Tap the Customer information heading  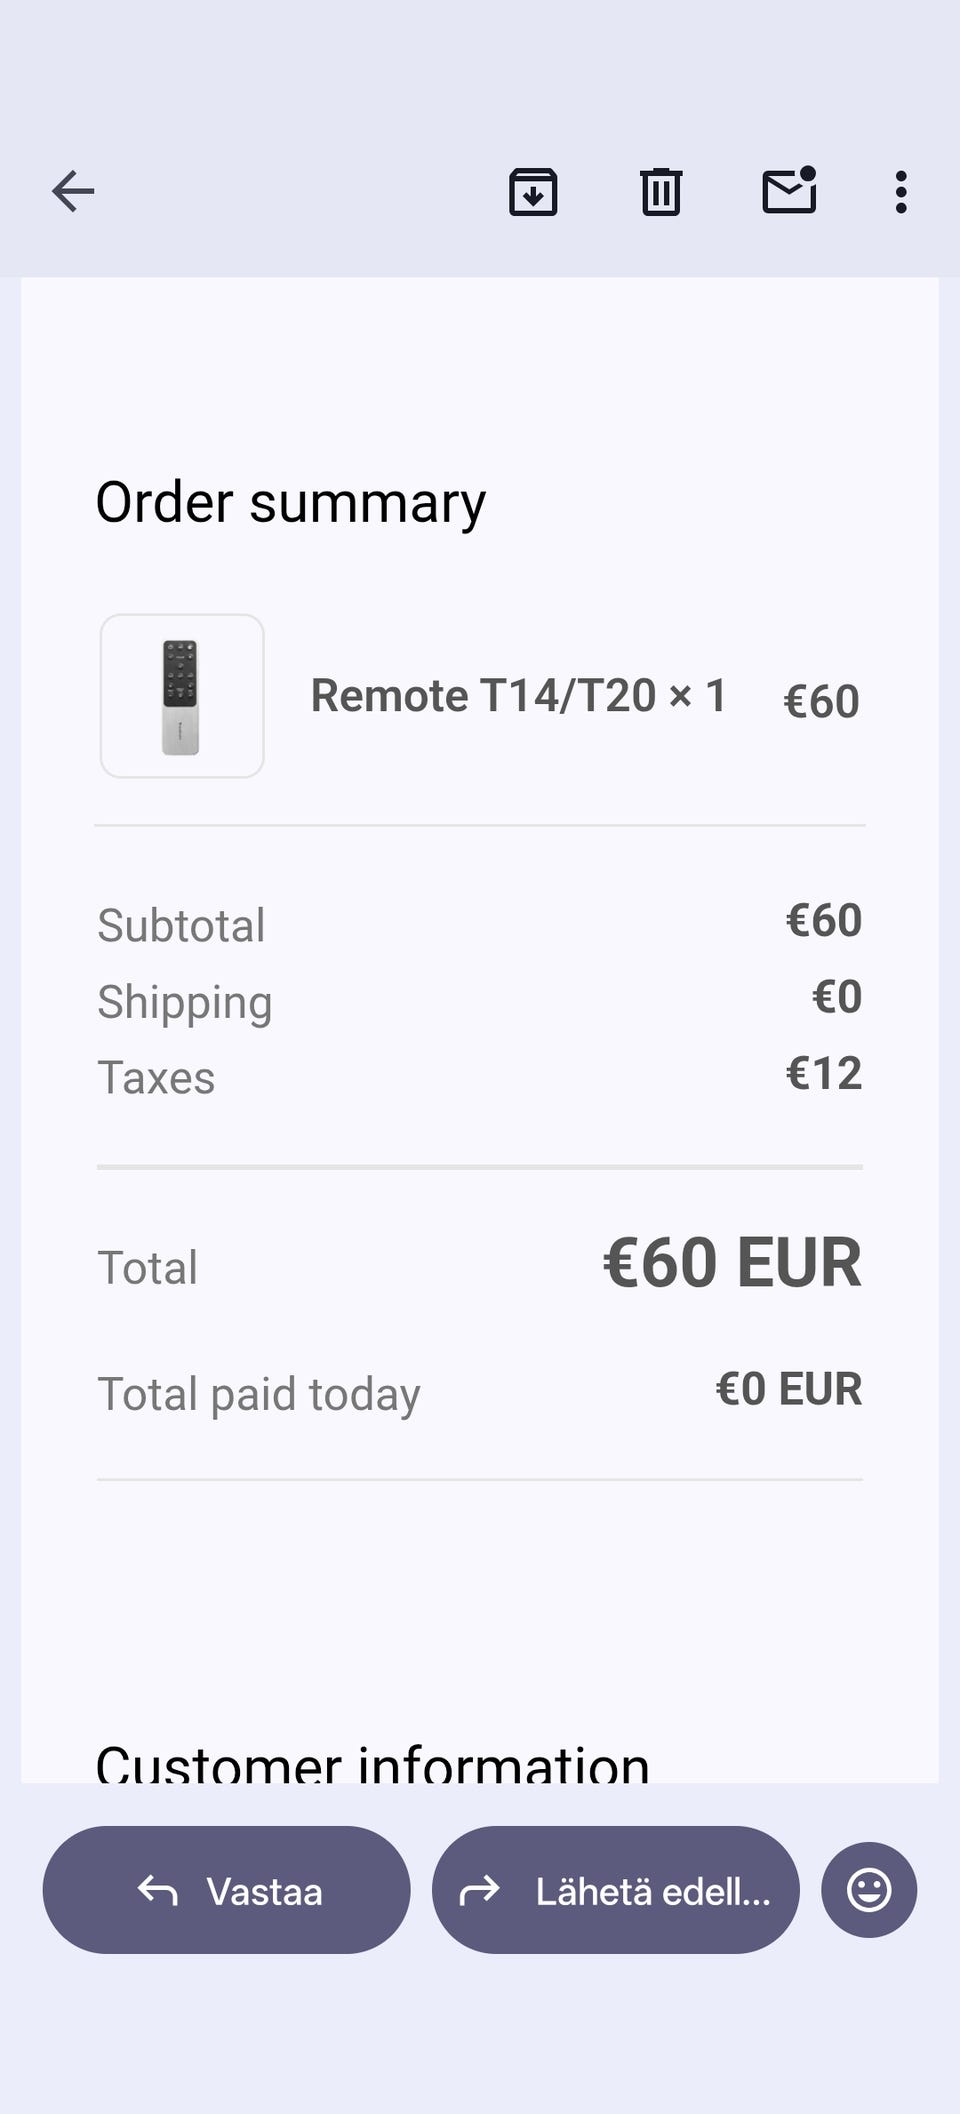pos(372,1764)
